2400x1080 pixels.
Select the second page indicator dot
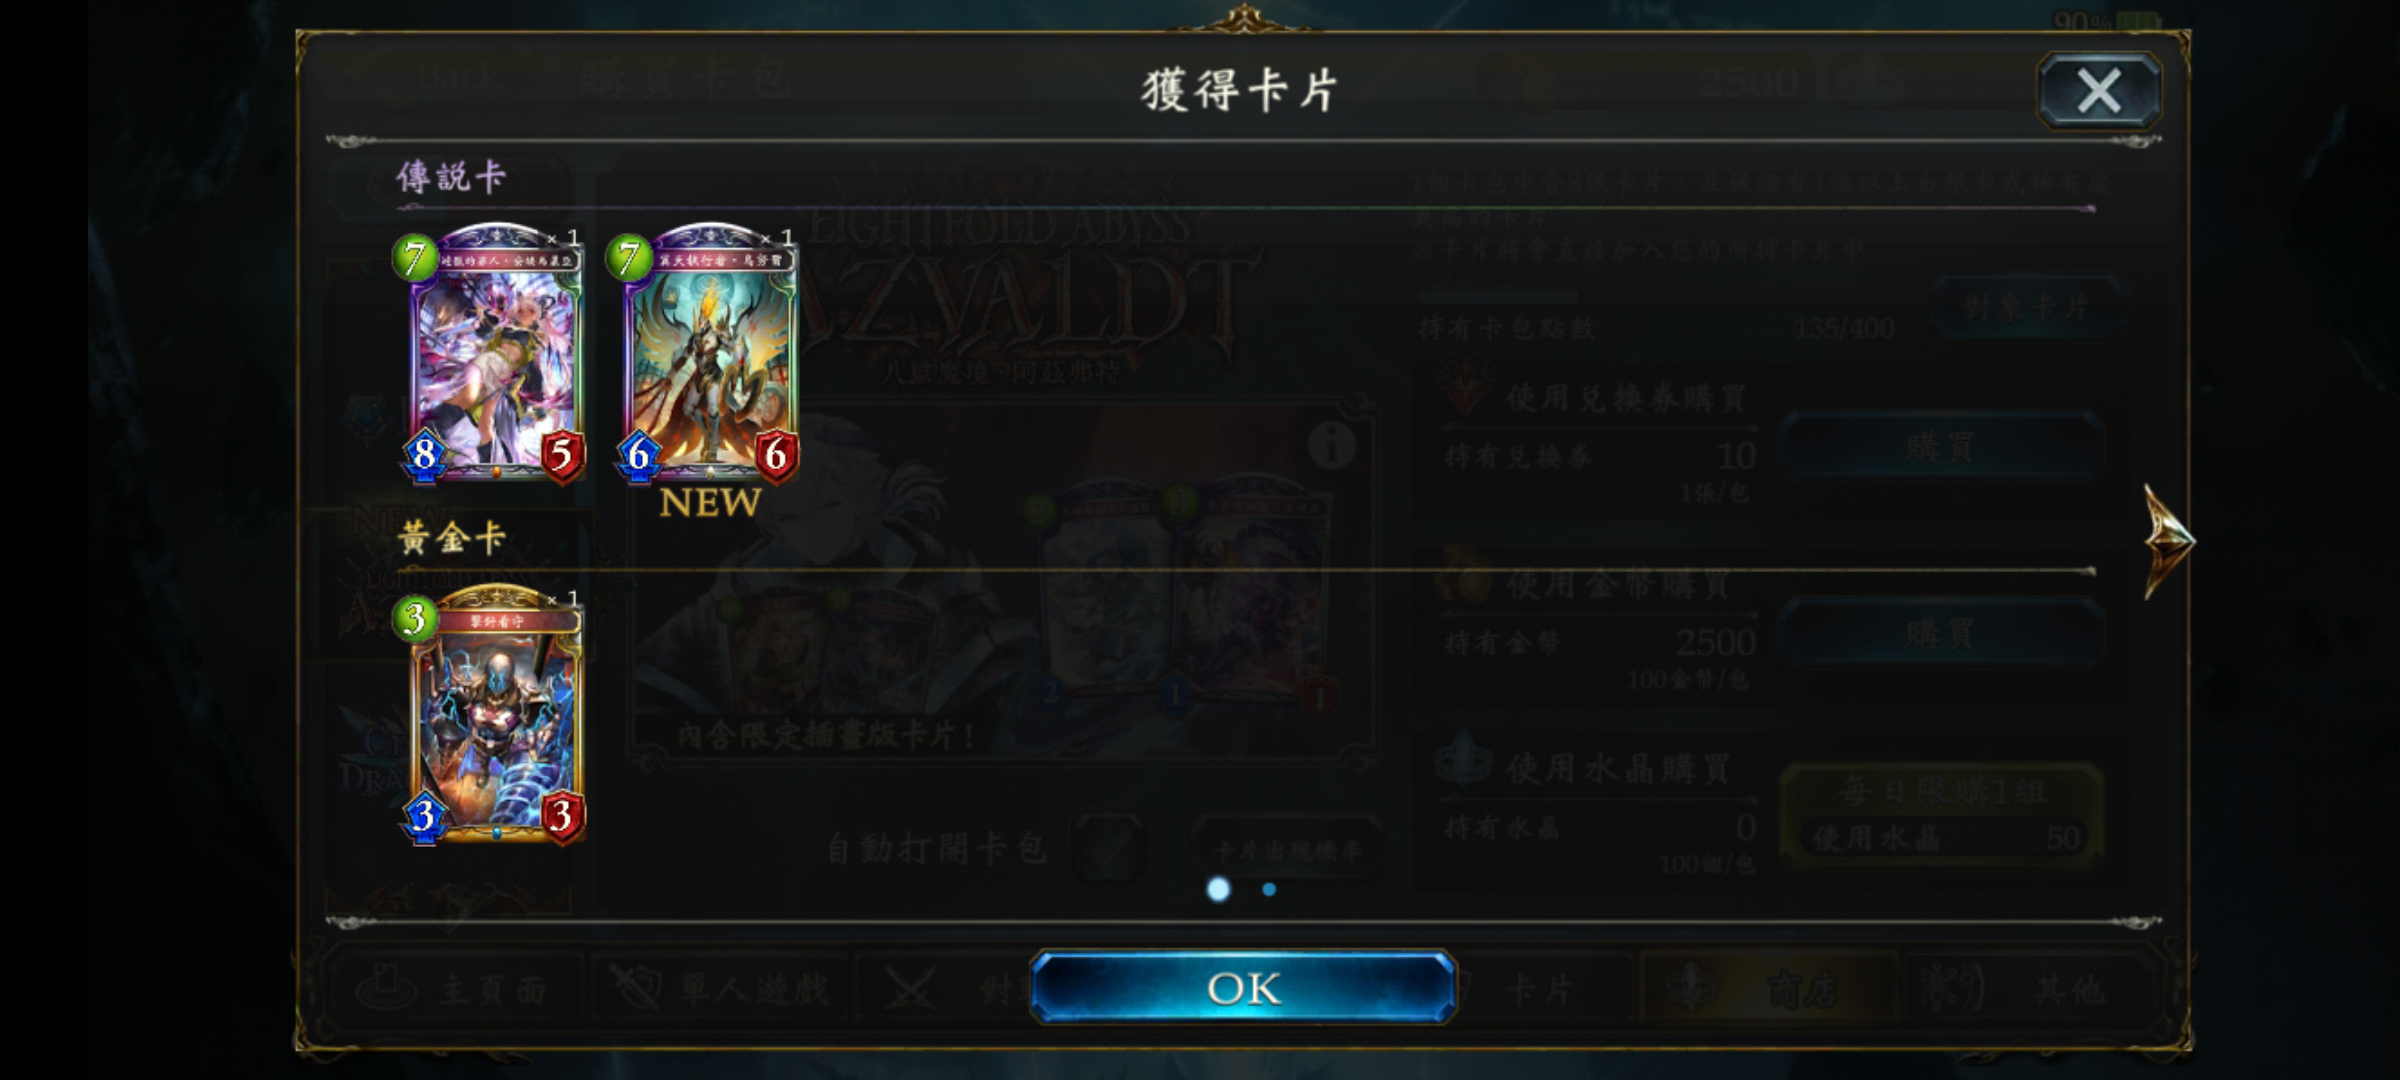pyautogui.click(x=1269, y=889)
